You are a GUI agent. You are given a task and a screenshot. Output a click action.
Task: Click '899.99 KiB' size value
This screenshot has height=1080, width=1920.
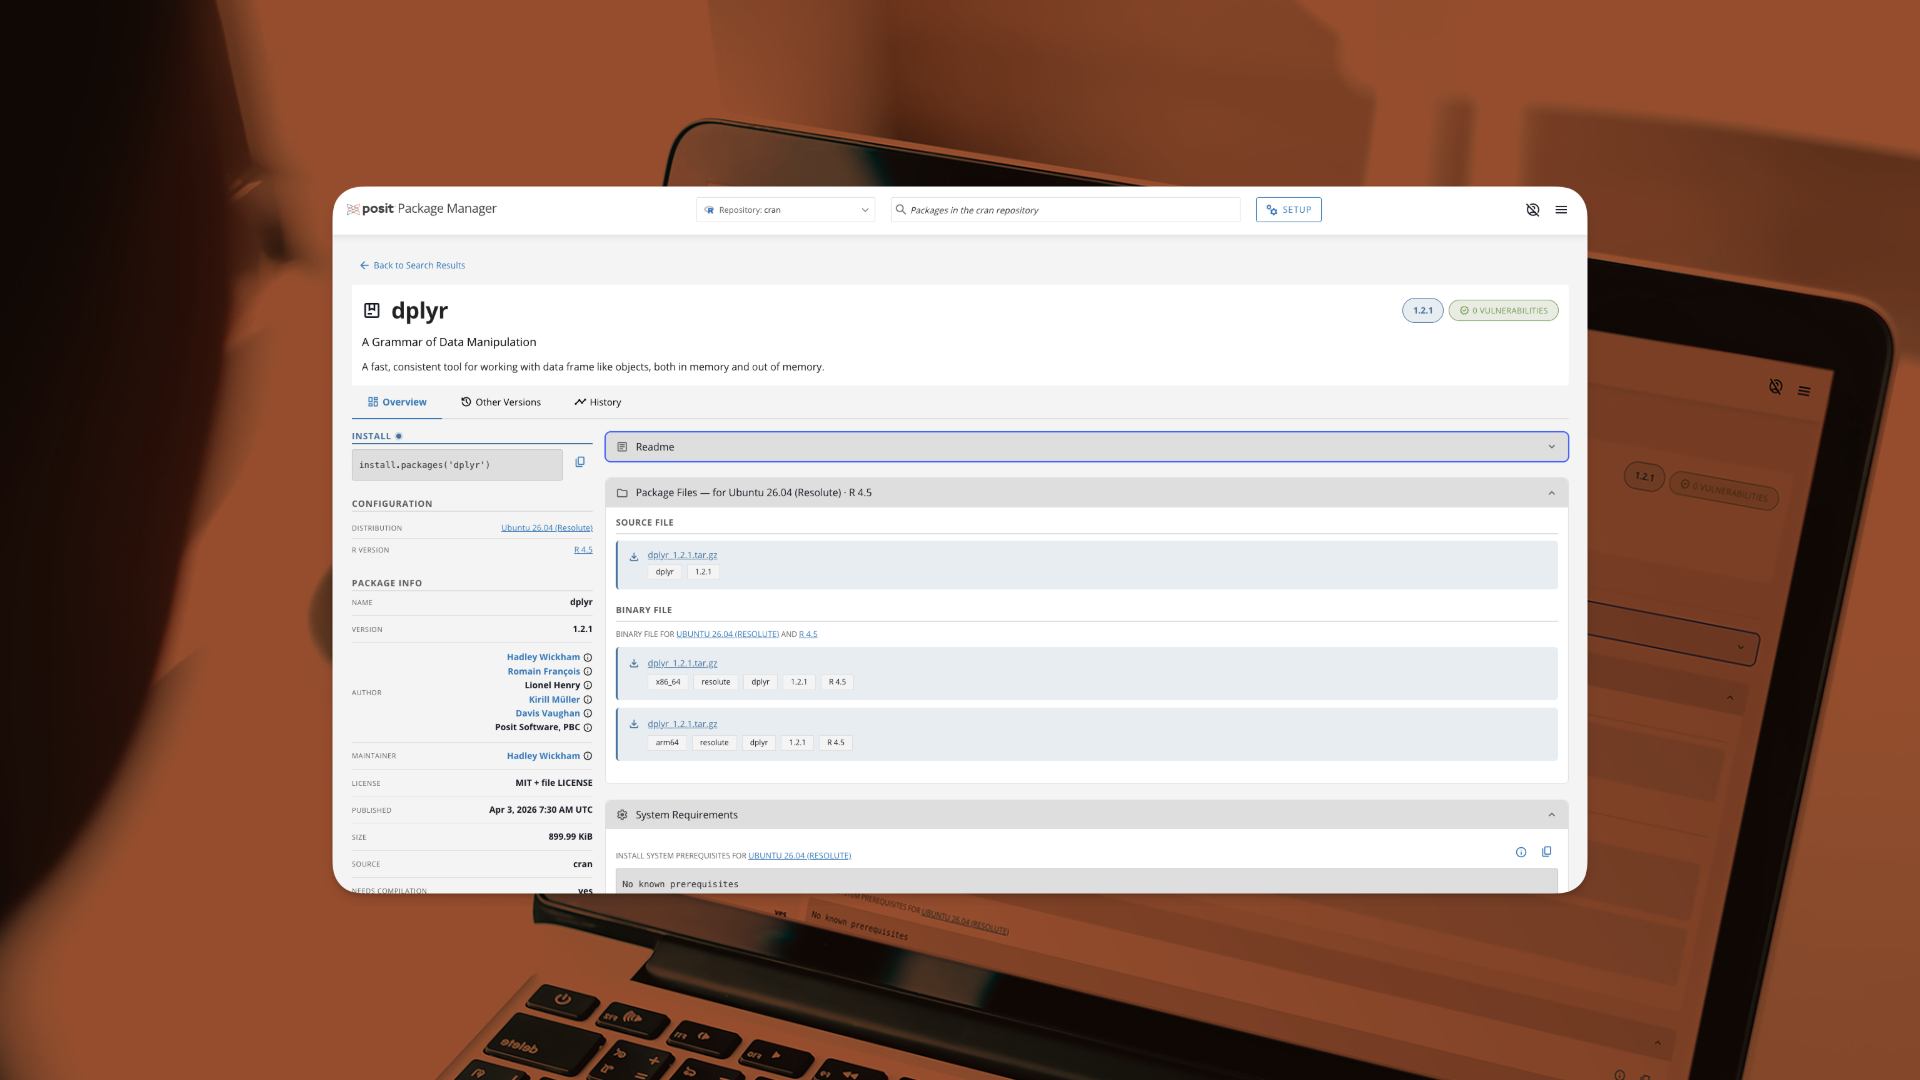tap(570, 837)
